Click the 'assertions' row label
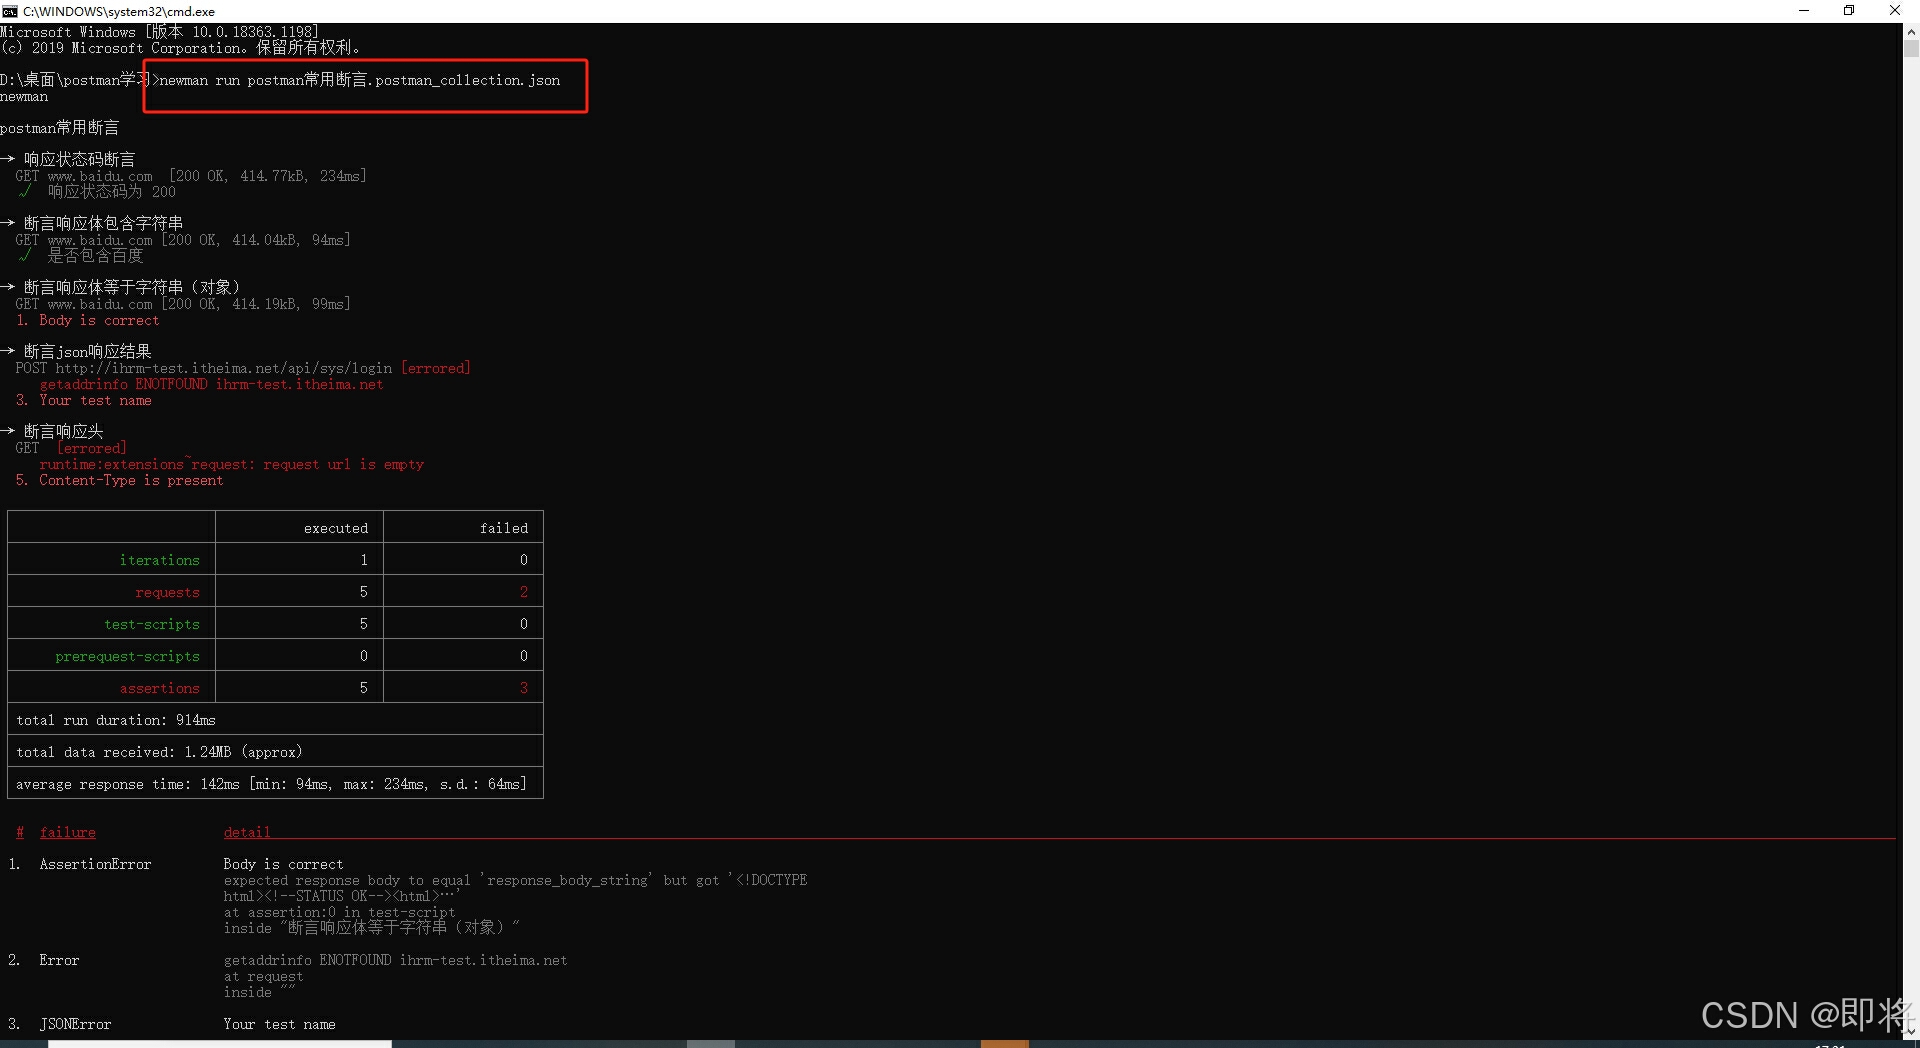The image size is (1920, 1048). pos(160,688)
